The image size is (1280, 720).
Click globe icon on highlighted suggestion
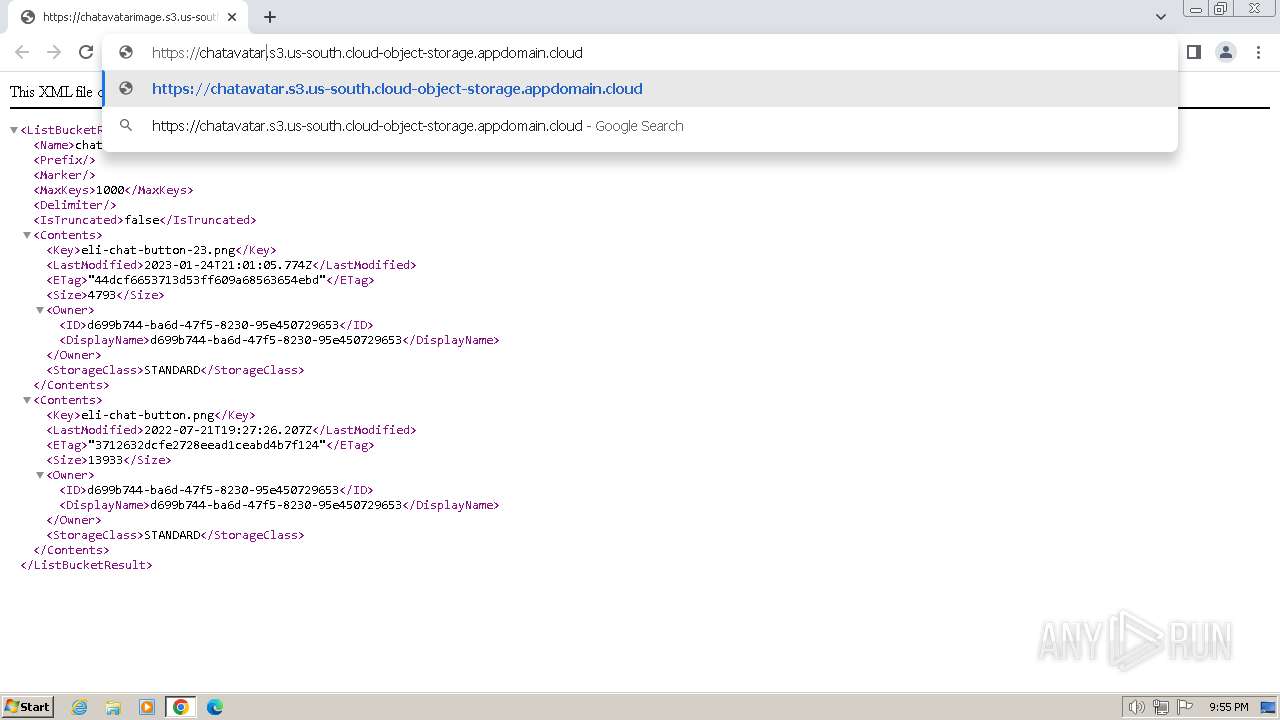tap(126, 89)
